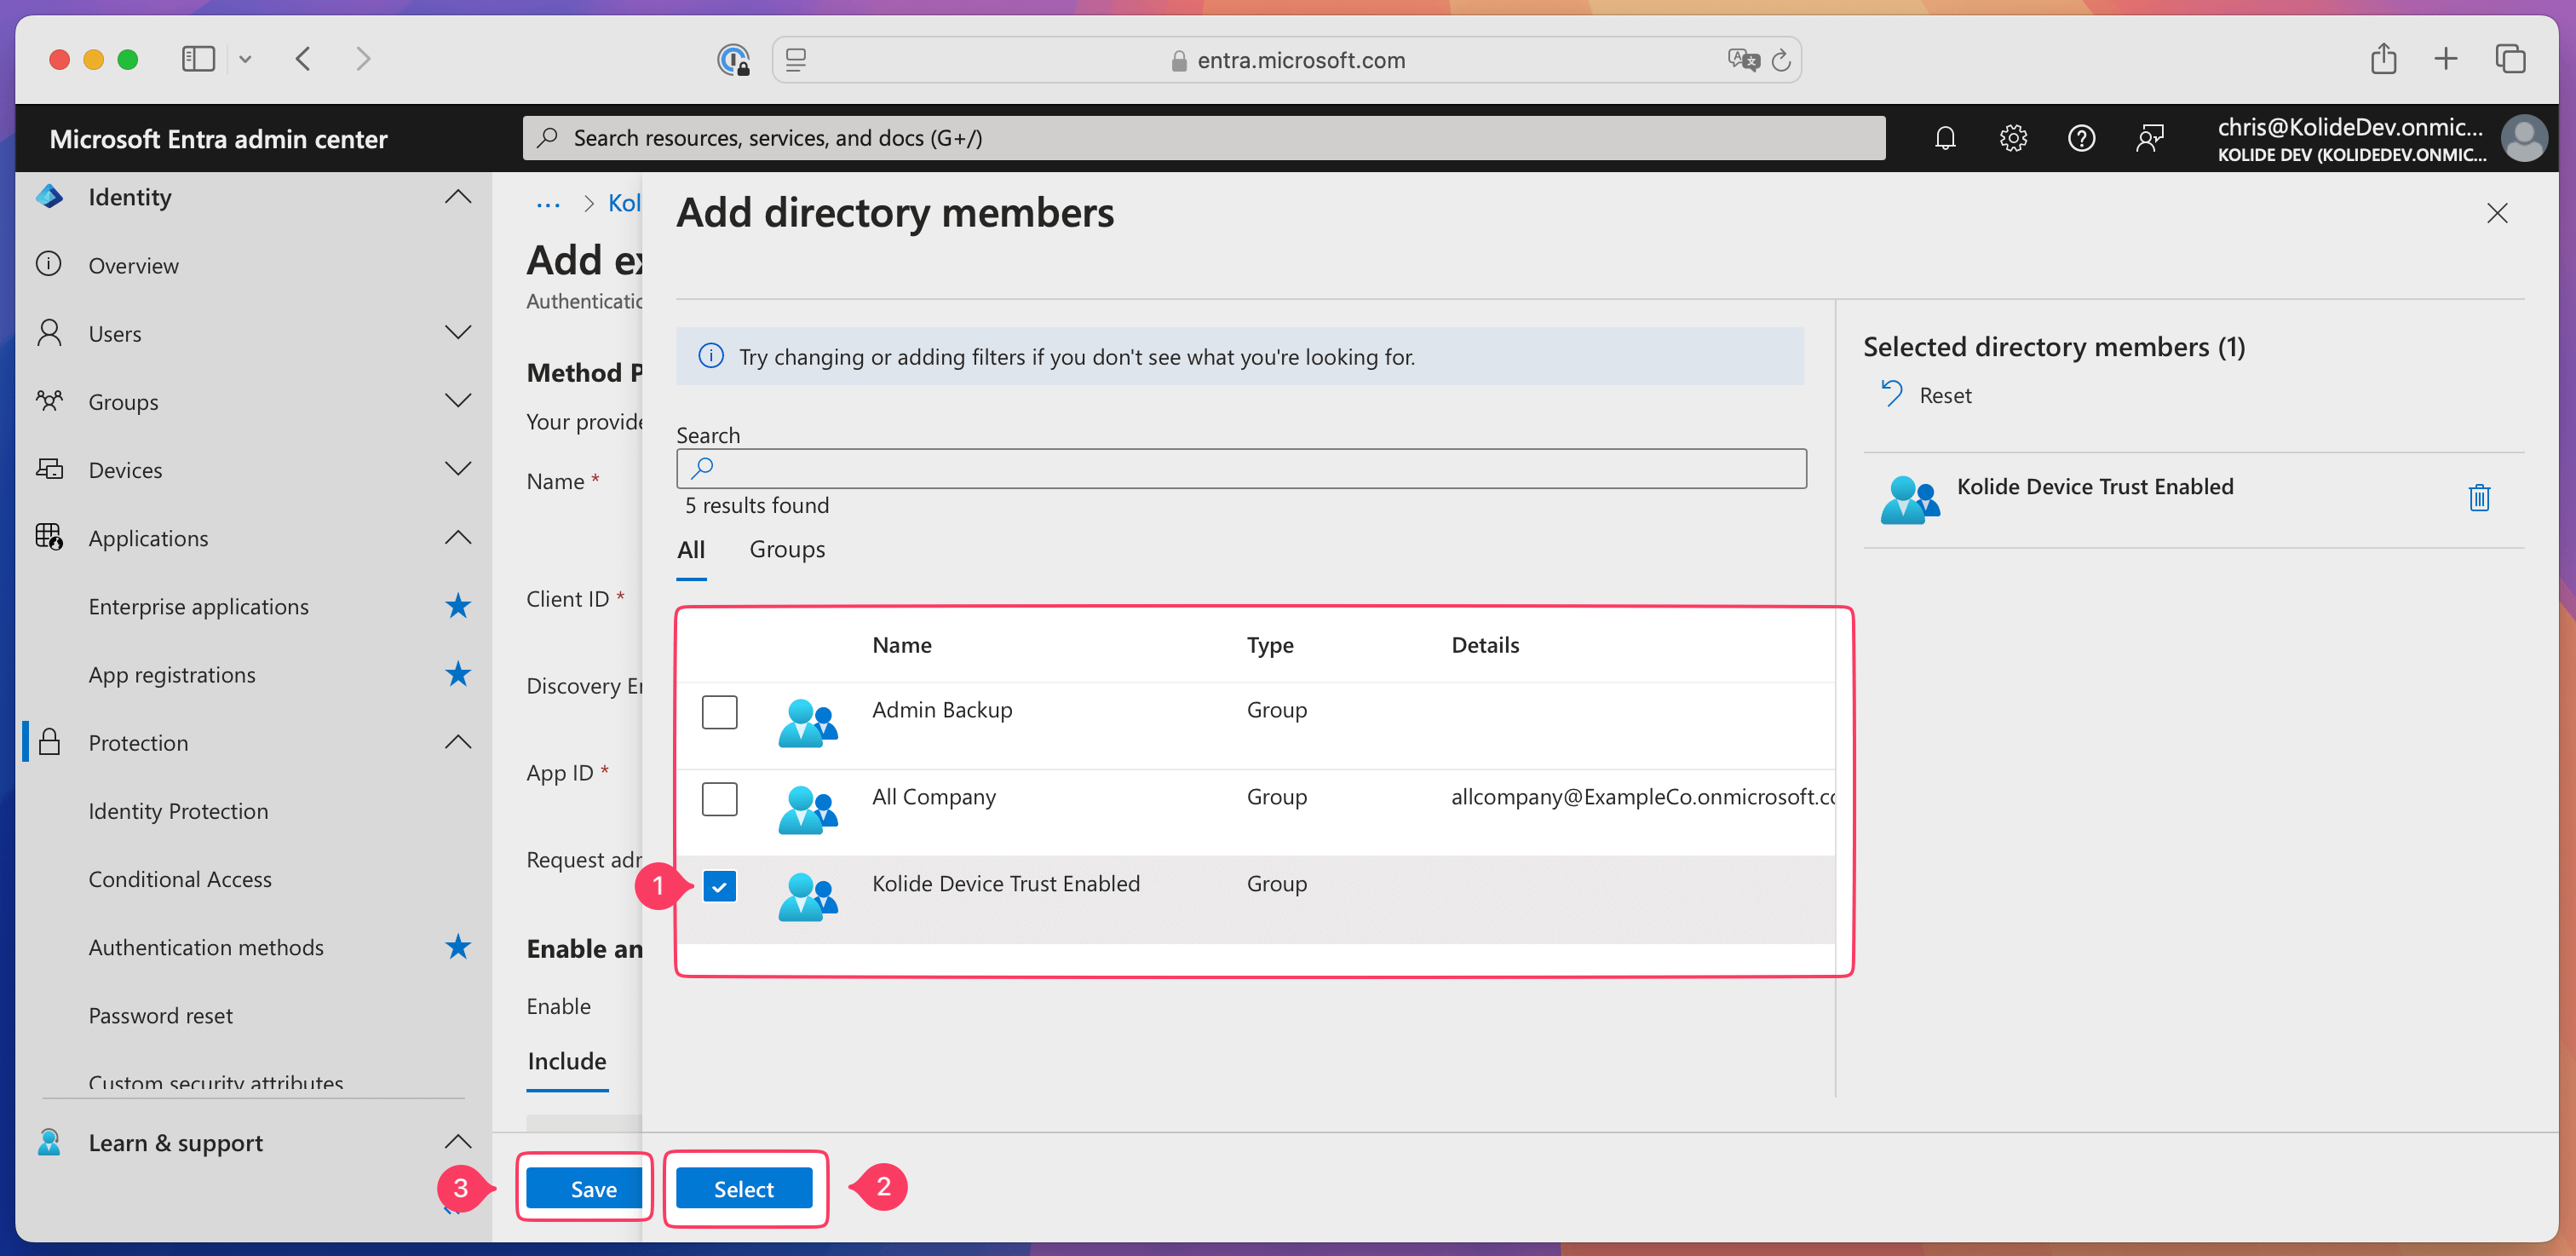
Task: Open portal settings gear icon
Action: pos(2012,138)
